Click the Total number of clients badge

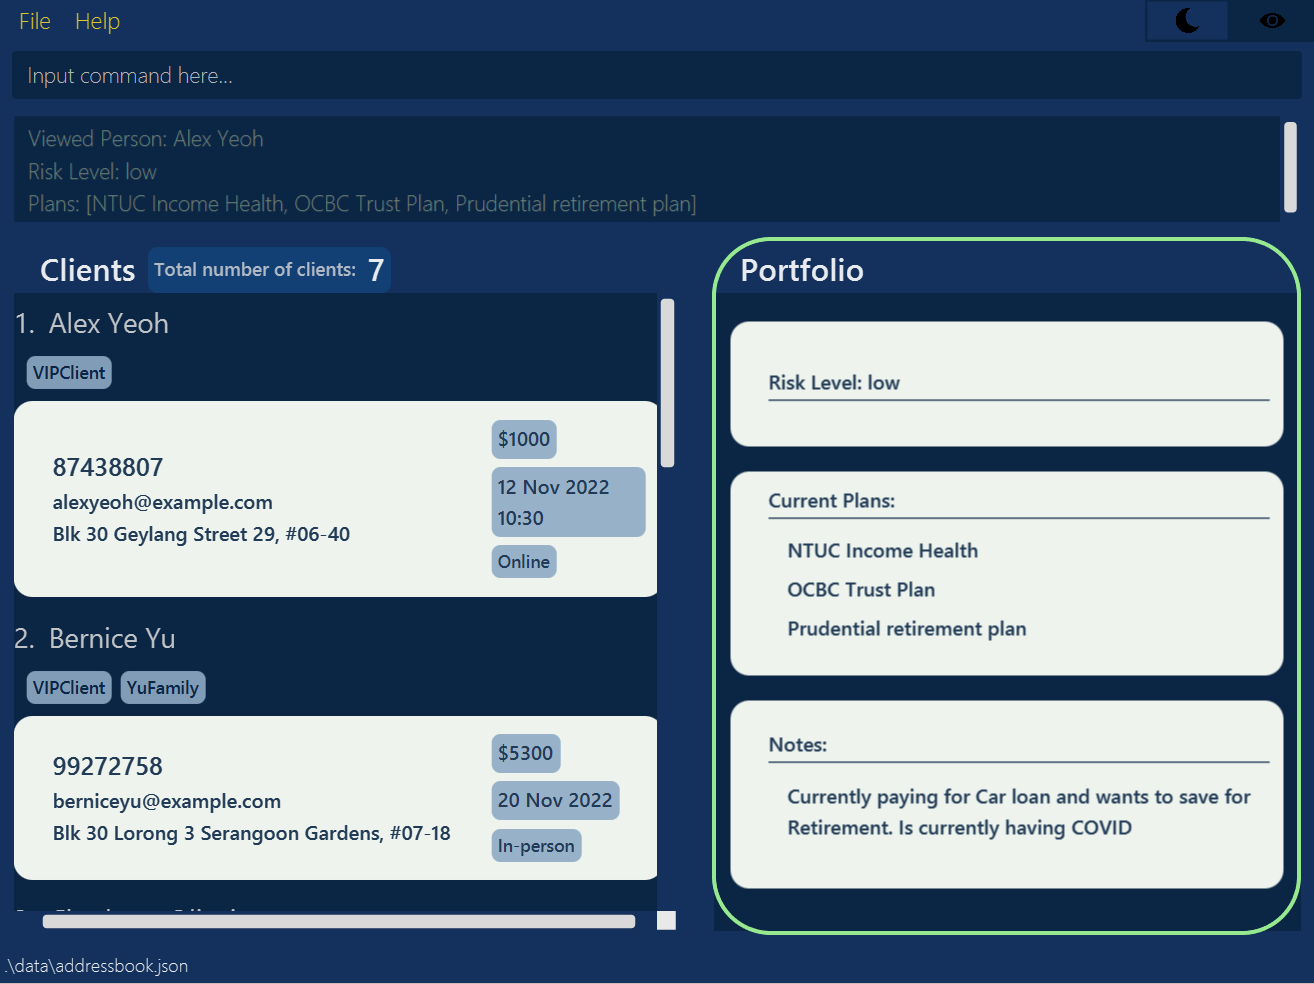pyautogui.click(x=269, y=270)
